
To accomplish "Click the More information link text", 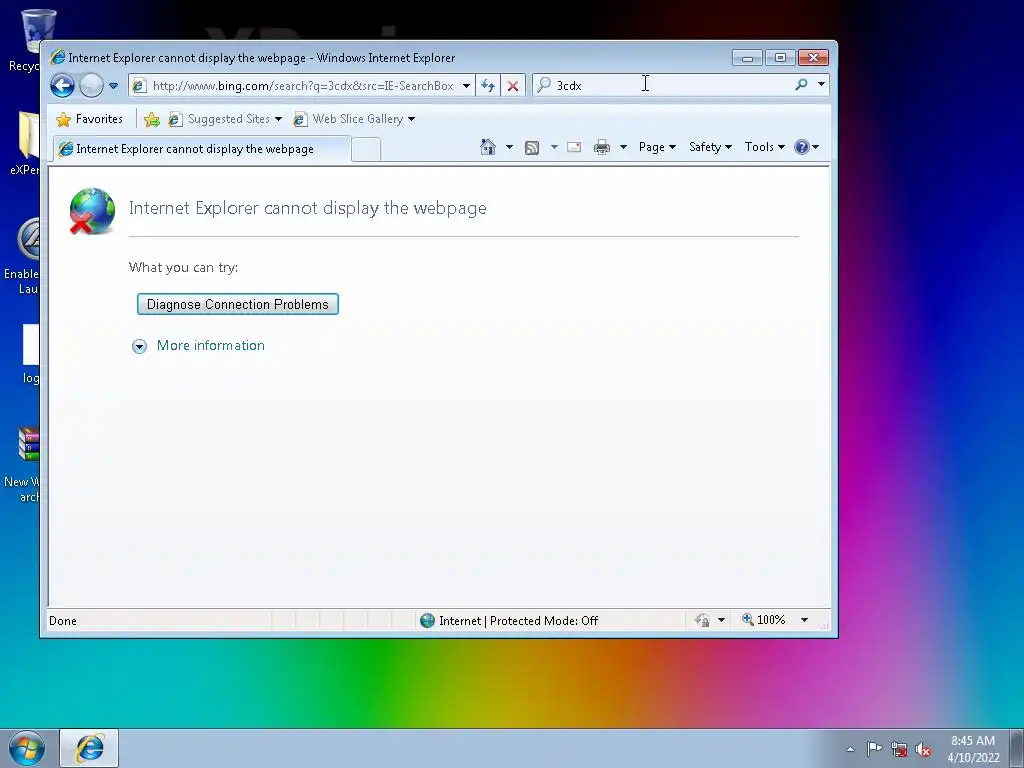I will tap(210, 345).
